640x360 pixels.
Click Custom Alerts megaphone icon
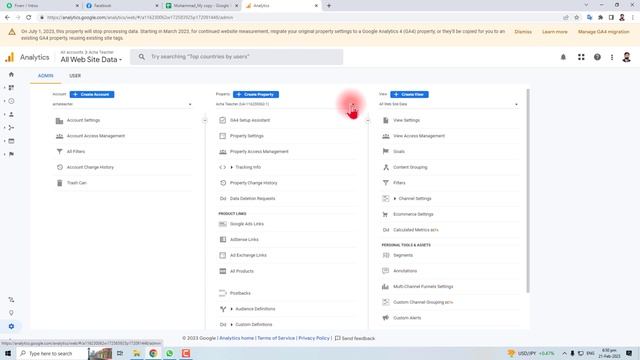coord(386,318)
